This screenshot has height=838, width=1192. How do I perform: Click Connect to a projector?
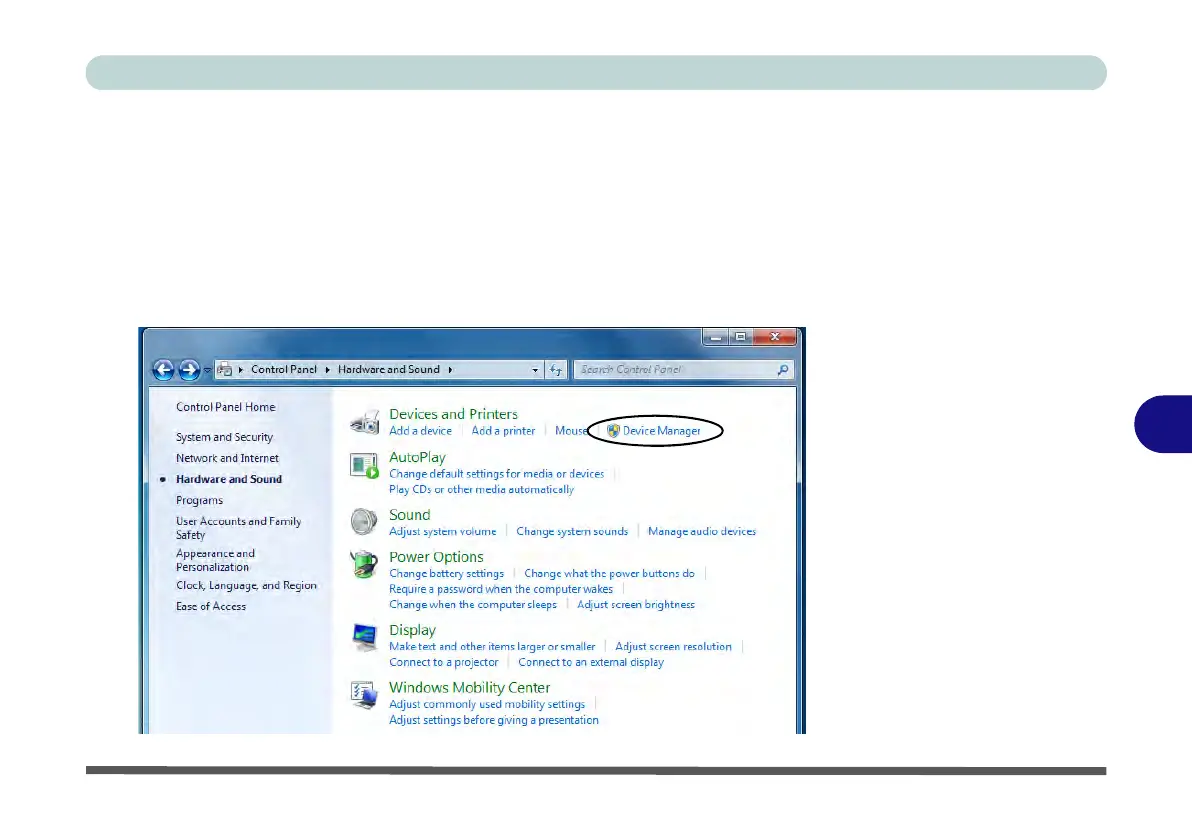(x=444, y=662)
